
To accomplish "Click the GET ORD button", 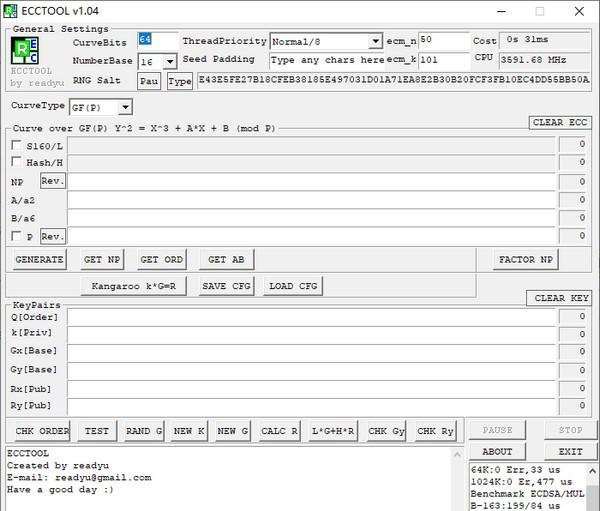I will pyautogui.click(x=161, y=259).
